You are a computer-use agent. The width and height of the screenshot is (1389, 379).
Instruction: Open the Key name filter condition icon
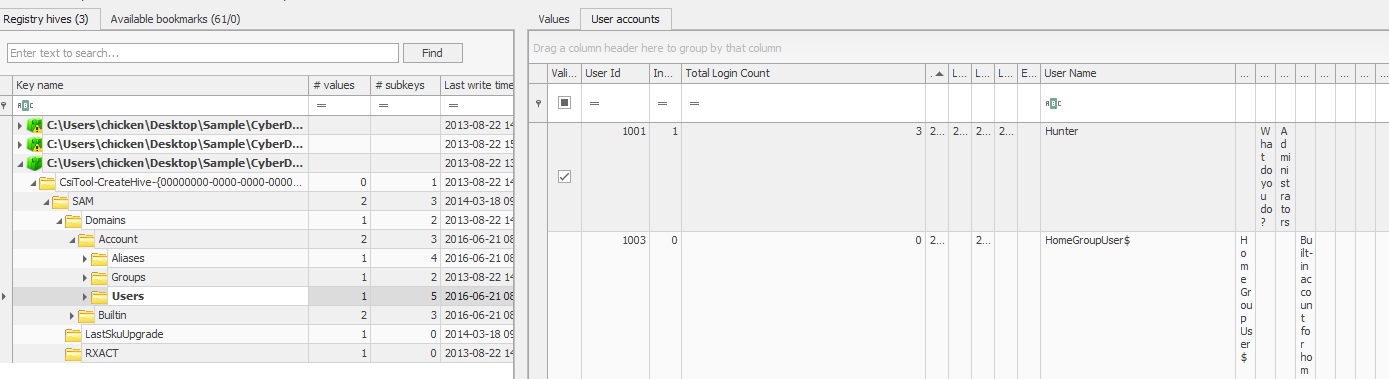coord(25,105)
